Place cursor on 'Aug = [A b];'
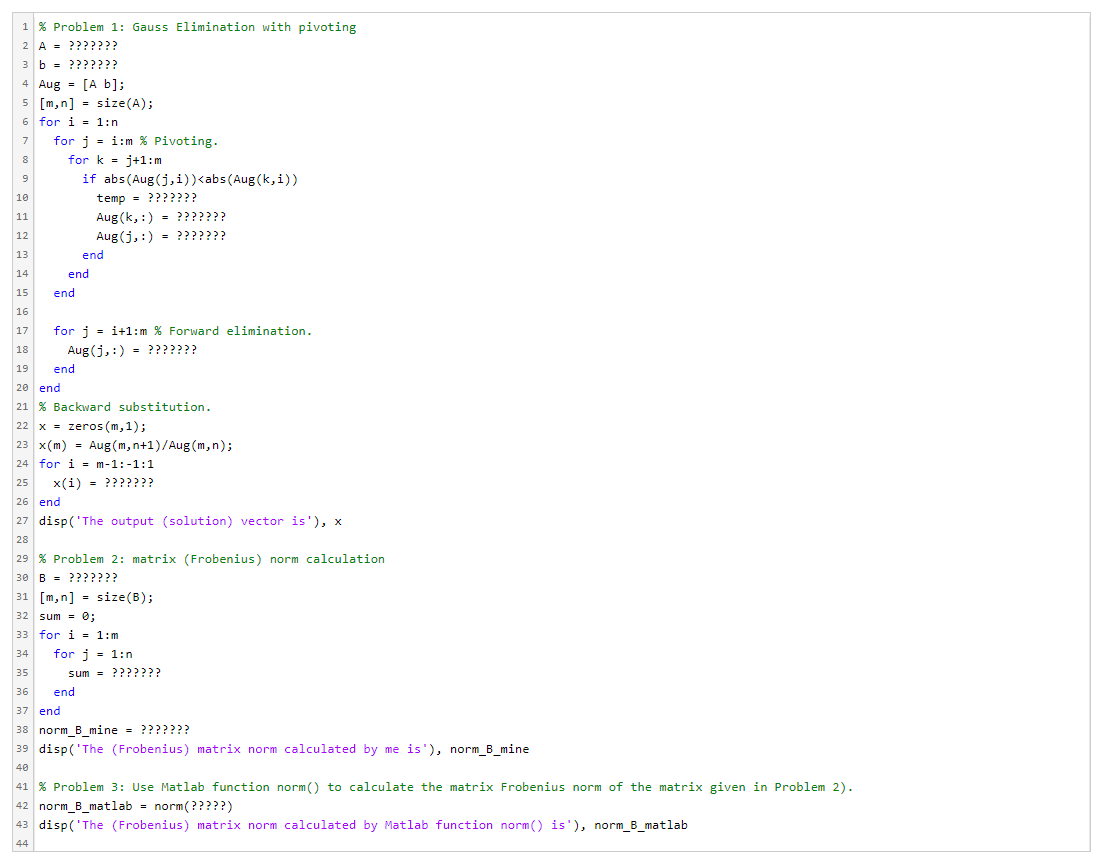Image resolution: width=1103 pixels, height=864 pixels. [82, 84]
